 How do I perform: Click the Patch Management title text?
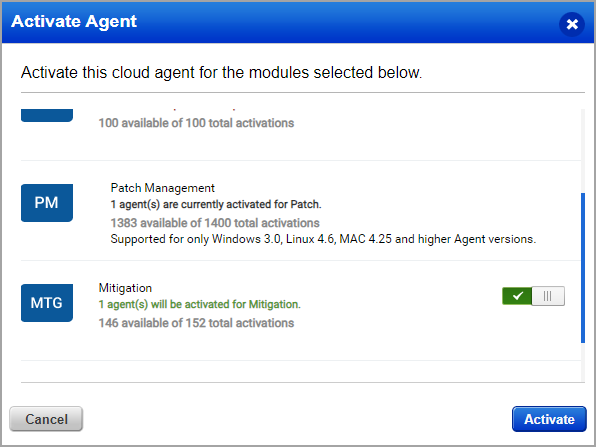click(162, 188)
